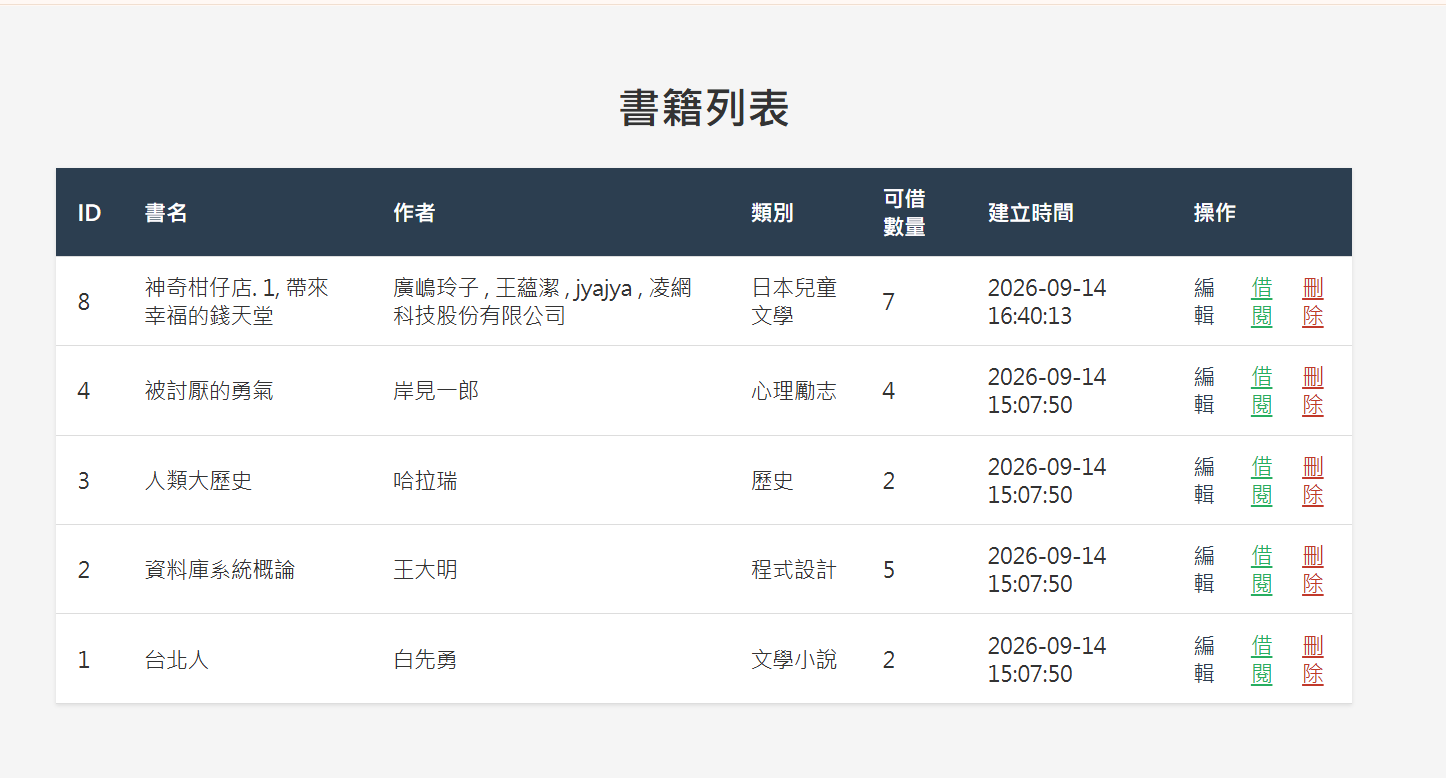Click the available quantity 7
The height and width of the screenshot is (778, 1446).
pos(889,302)
